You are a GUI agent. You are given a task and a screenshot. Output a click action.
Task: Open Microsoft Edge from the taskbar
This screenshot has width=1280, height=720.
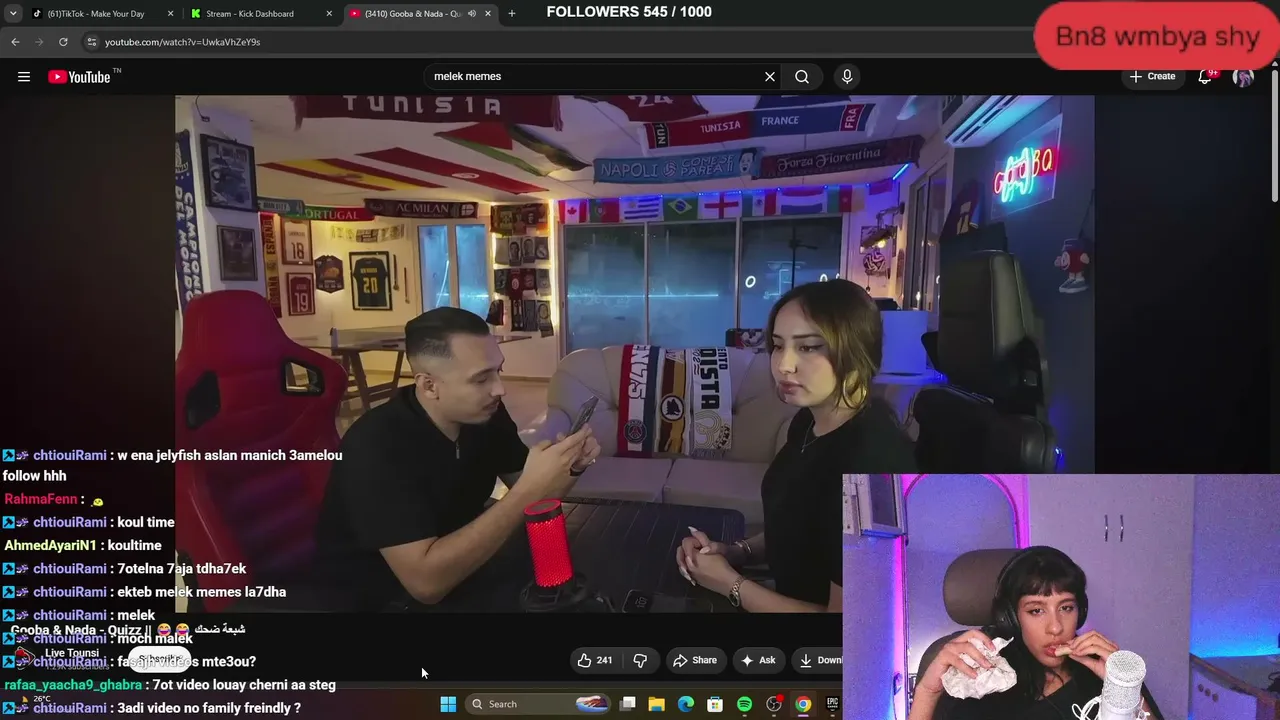pos(686,704)
